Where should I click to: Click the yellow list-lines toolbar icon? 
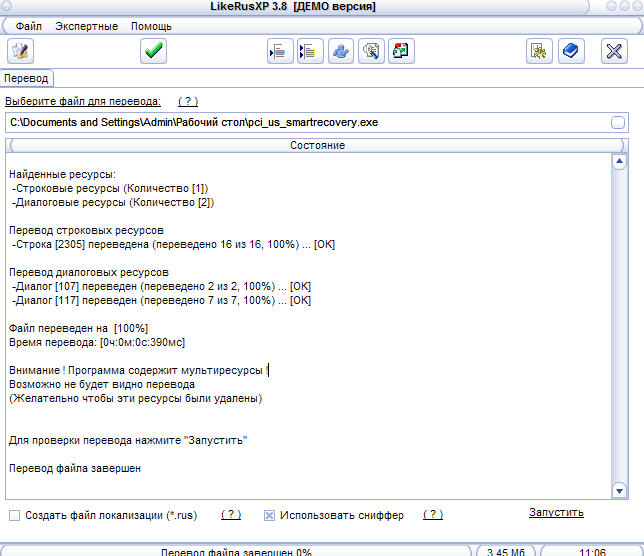tap(310, 51)
